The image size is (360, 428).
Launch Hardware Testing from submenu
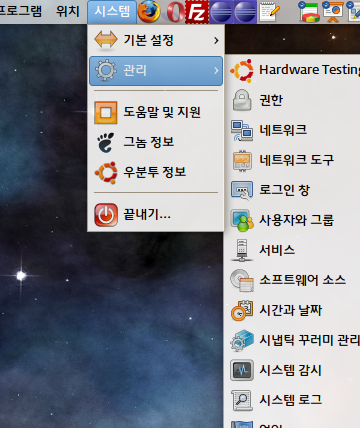(x=293, y=70)
